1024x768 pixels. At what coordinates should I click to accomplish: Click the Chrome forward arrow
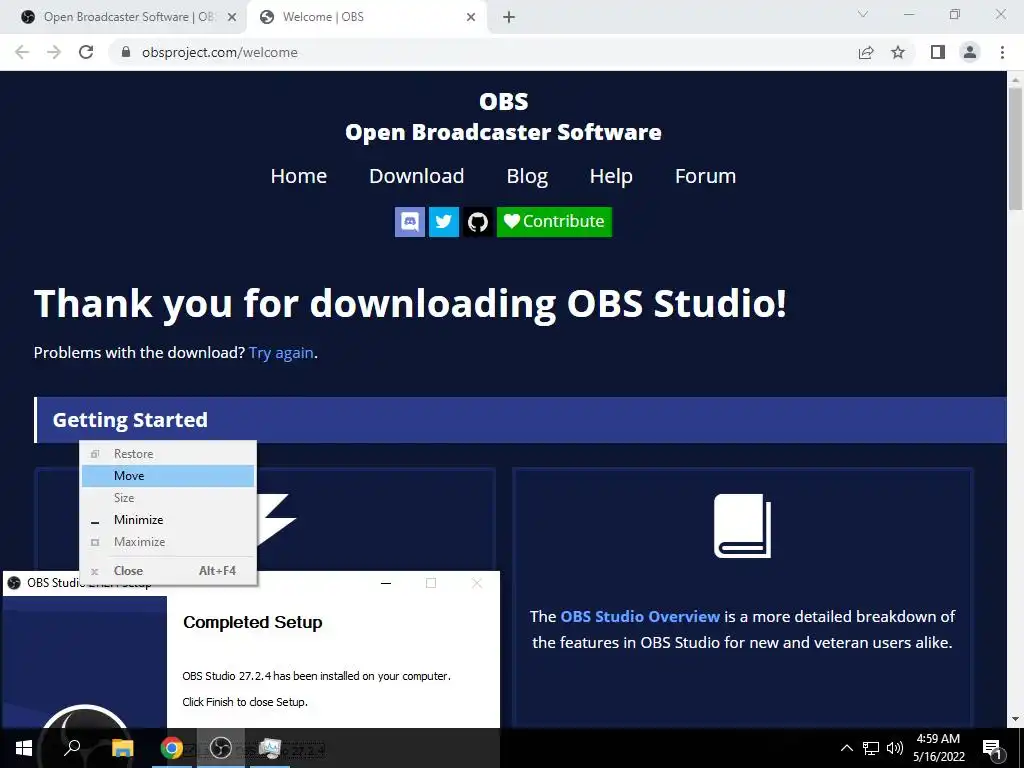point(54,52)
